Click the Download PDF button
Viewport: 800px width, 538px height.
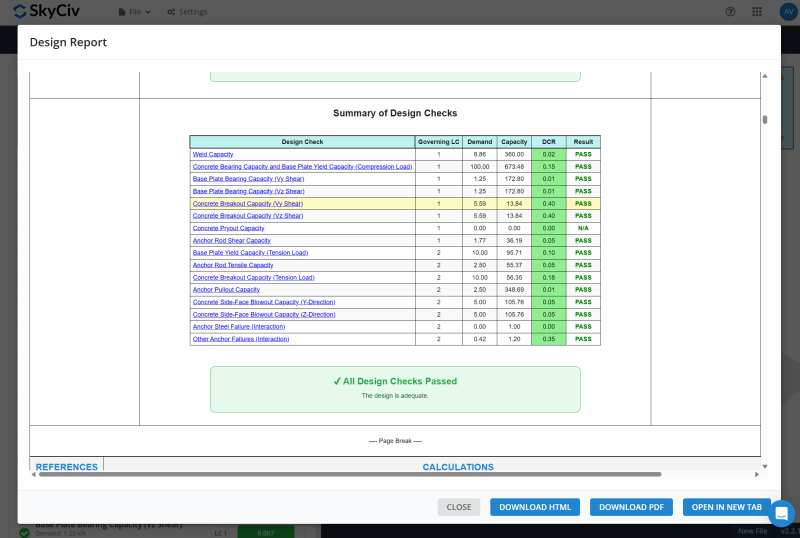point(631,507)
